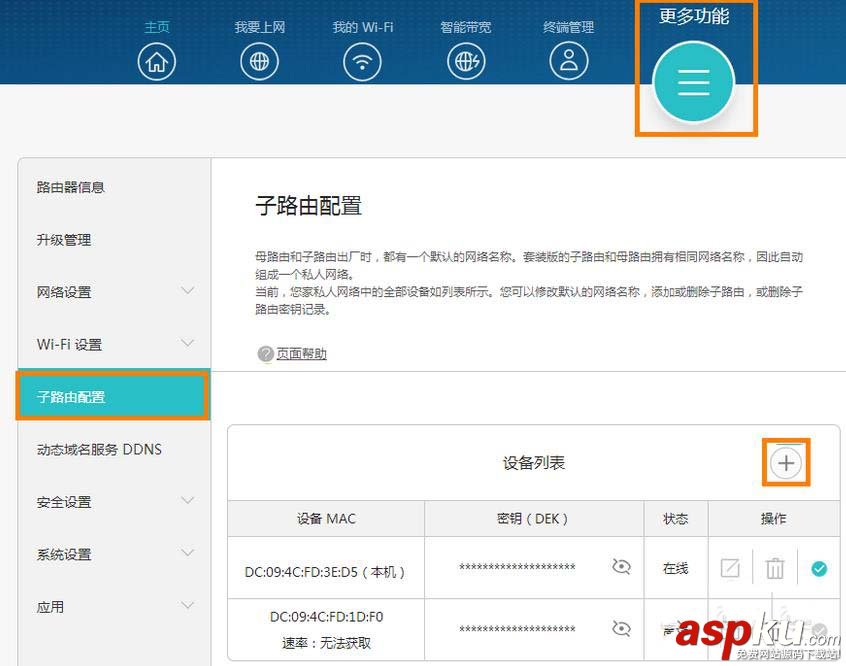This screenshot has height=666, width=846.
Task: Open 我的 Wi-Fi settings icon
Action: [362, 61]
